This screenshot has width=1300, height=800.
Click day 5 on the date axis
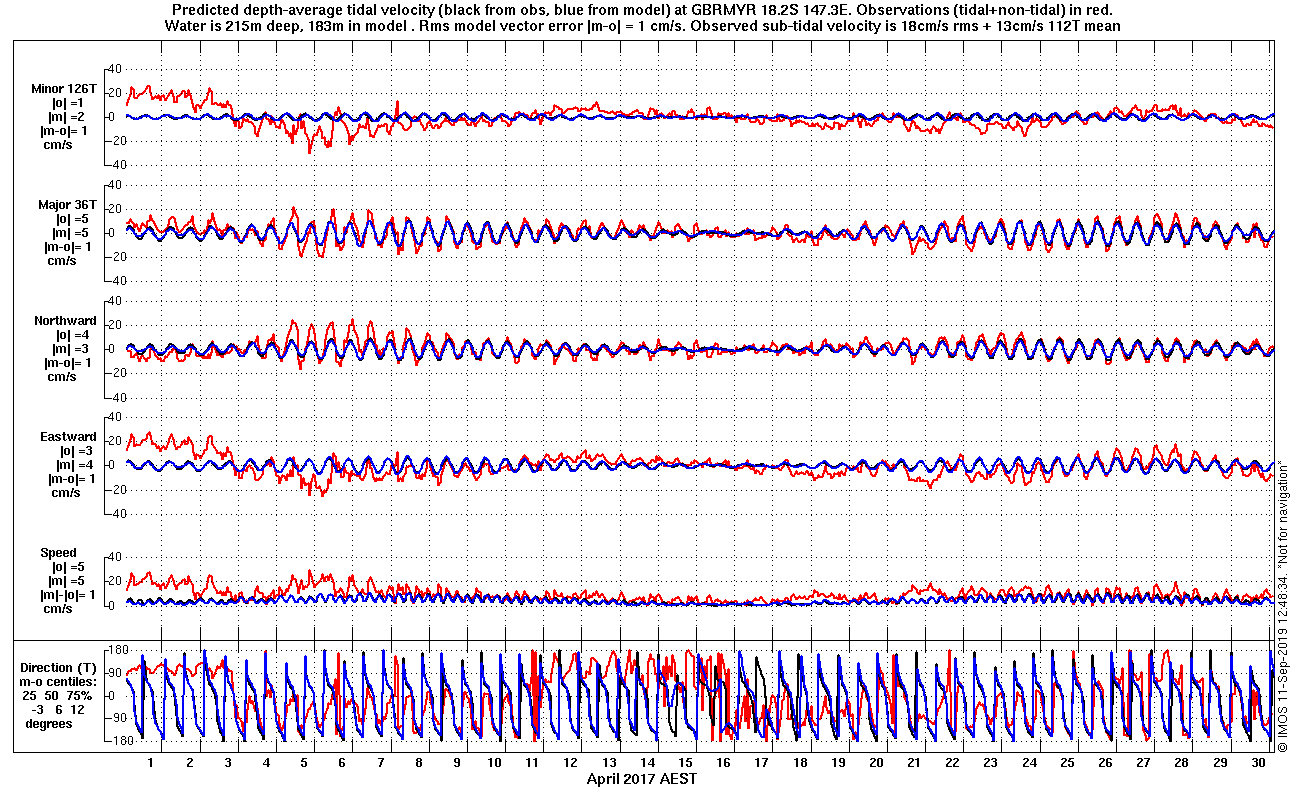pyautogui.click(x=304, y=763)
